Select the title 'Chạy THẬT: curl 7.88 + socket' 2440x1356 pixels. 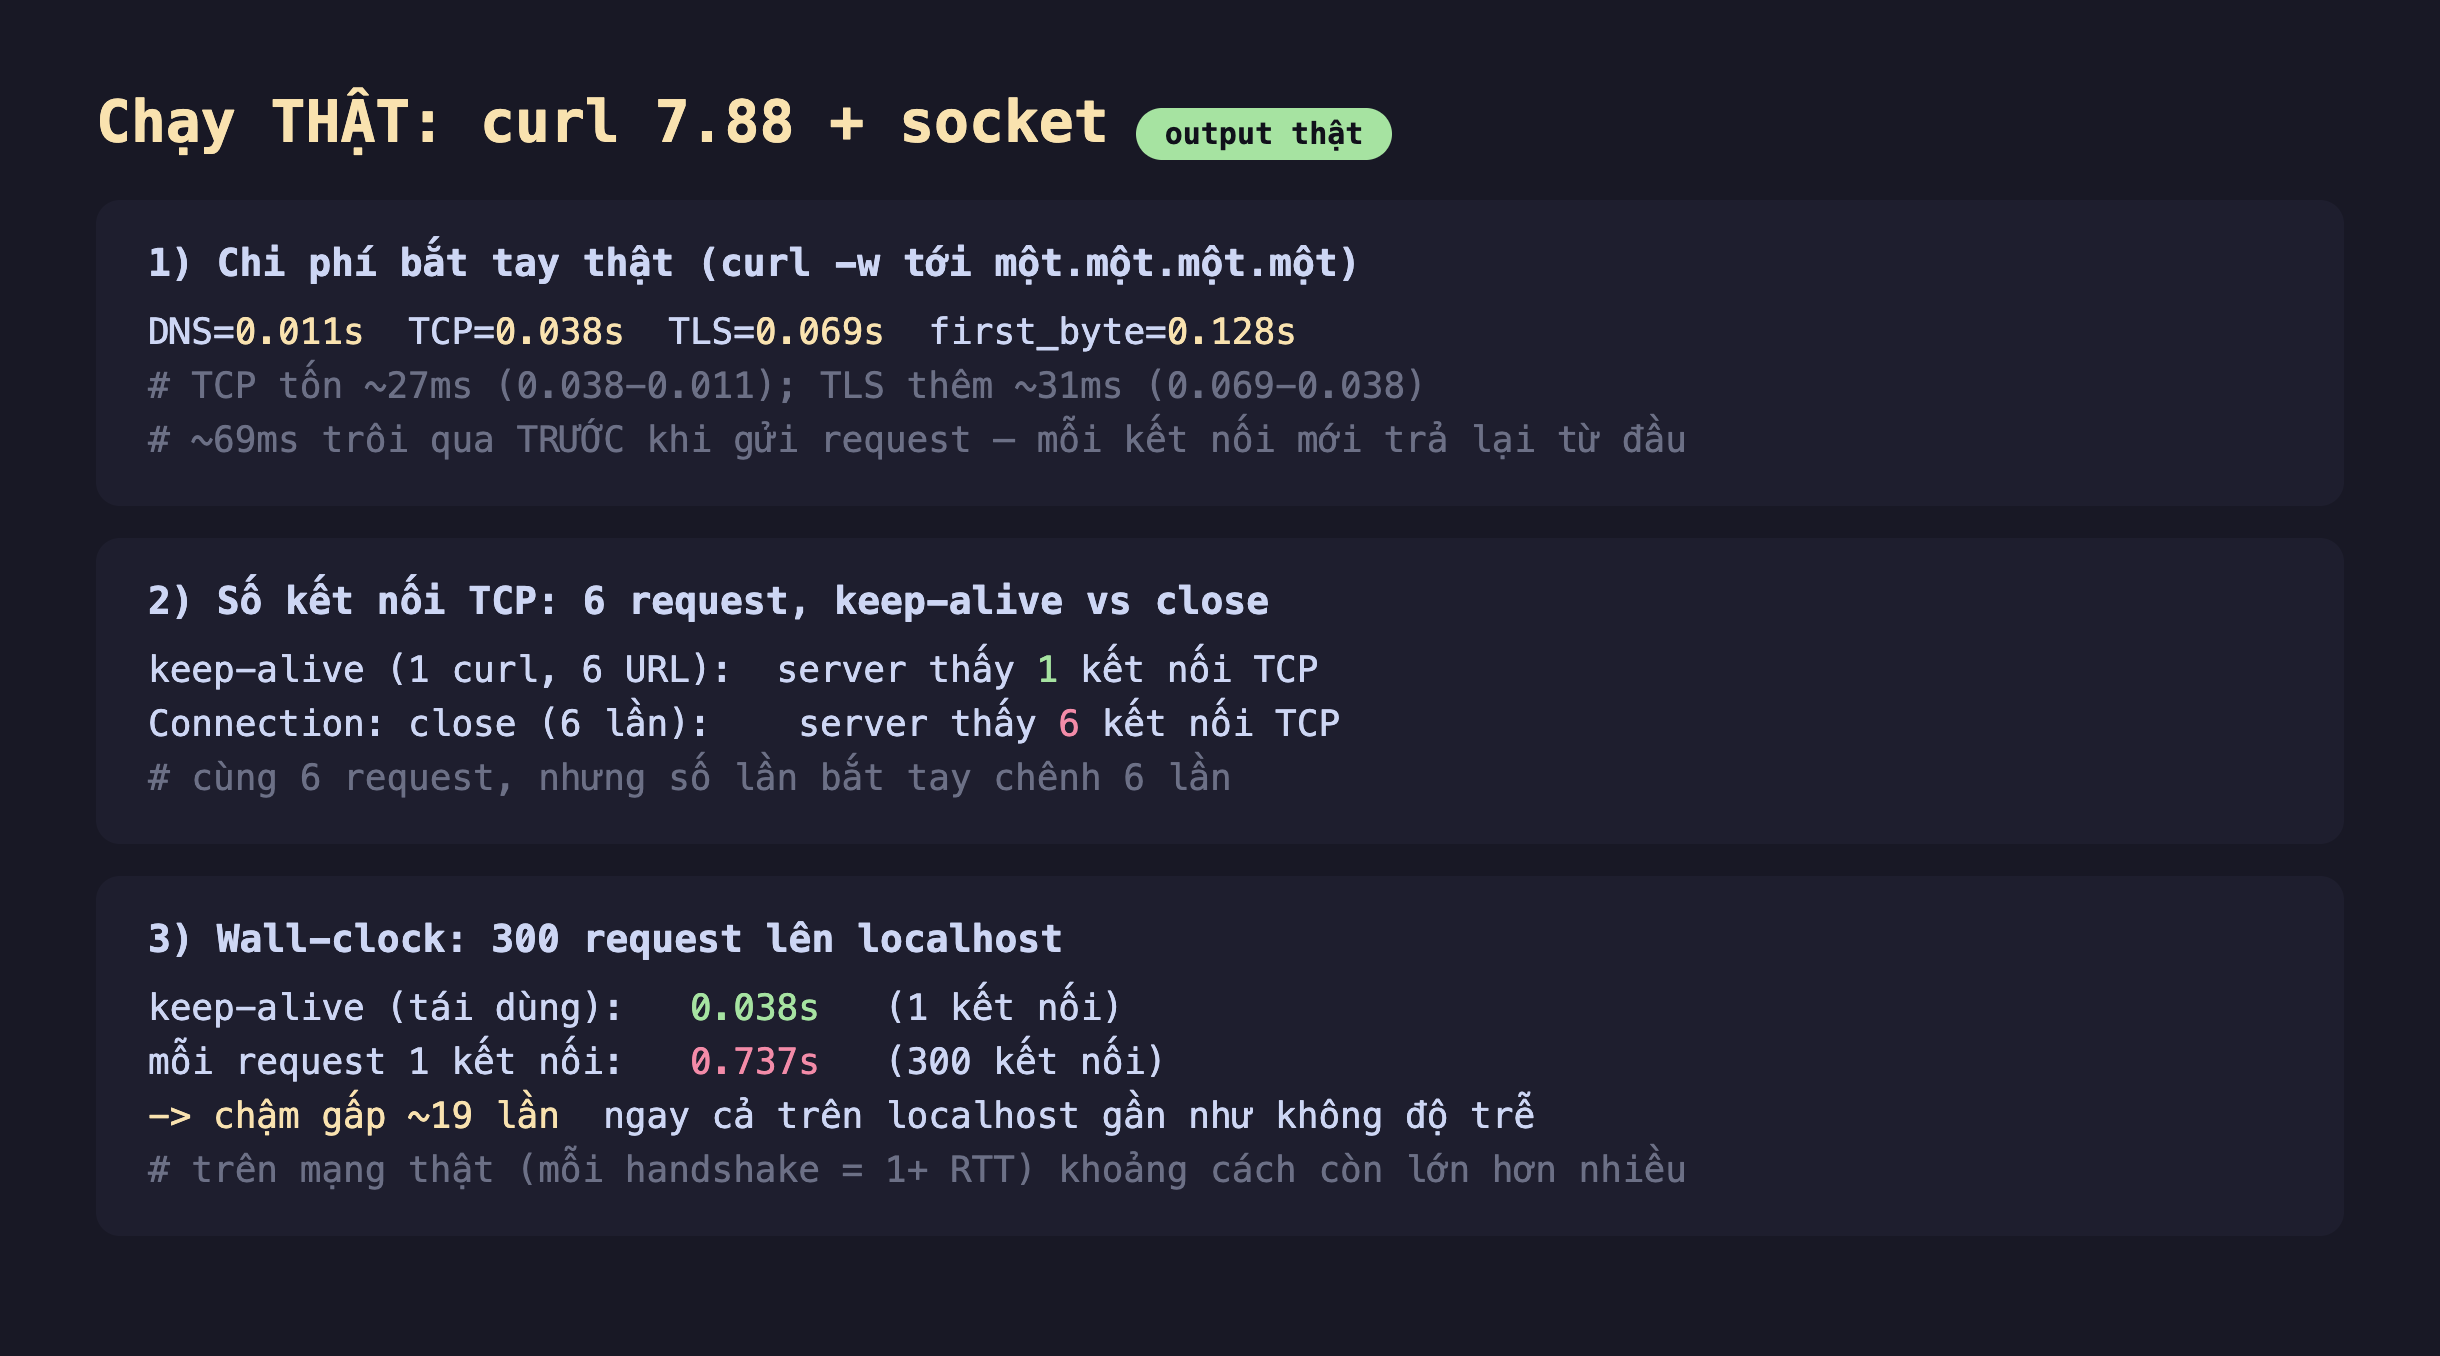coord(602,124)
